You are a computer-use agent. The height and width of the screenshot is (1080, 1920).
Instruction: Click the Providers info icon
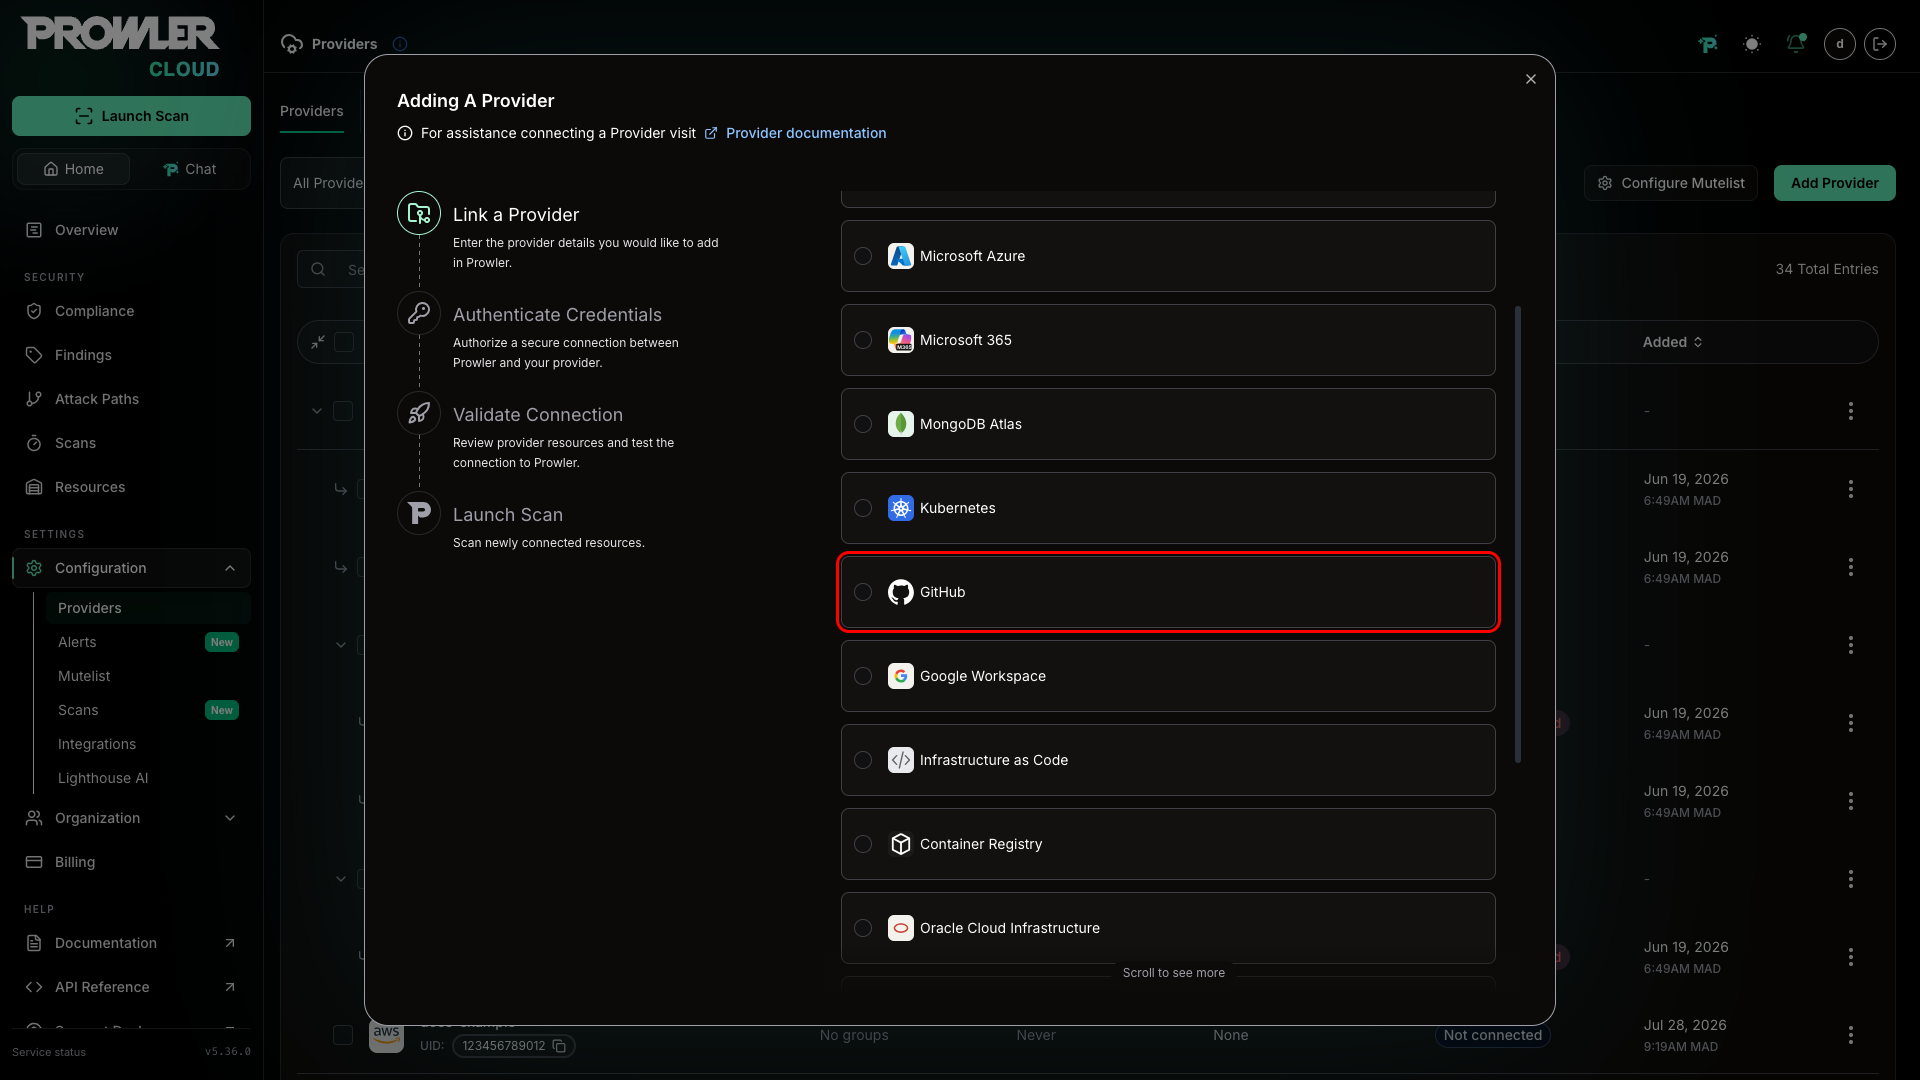coord(400,44)
